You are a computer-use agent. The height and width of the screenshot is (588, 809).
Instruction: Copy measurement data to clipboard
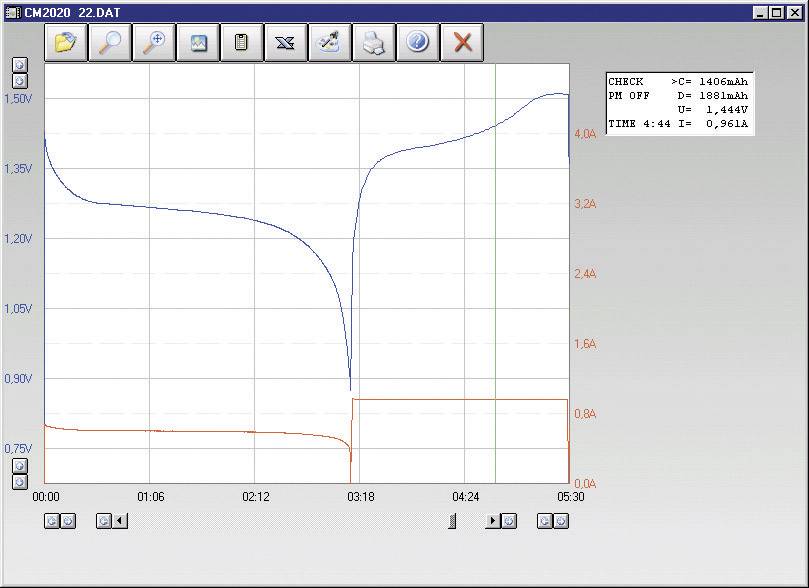pyautogui.click(x=242, y=41)
